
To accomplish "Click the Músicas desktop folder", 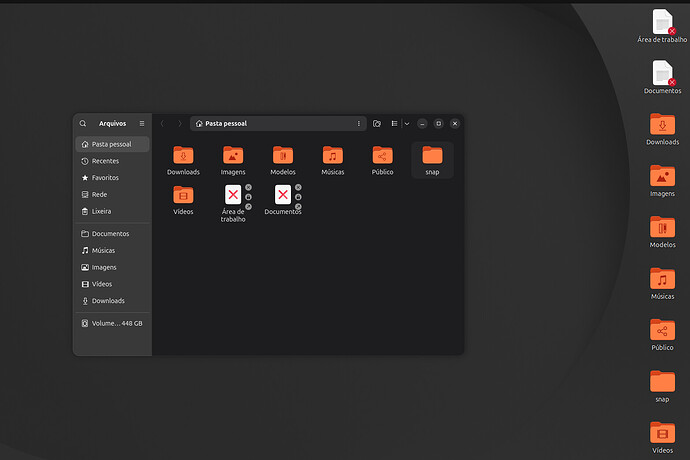I will (x=662, y=283).
